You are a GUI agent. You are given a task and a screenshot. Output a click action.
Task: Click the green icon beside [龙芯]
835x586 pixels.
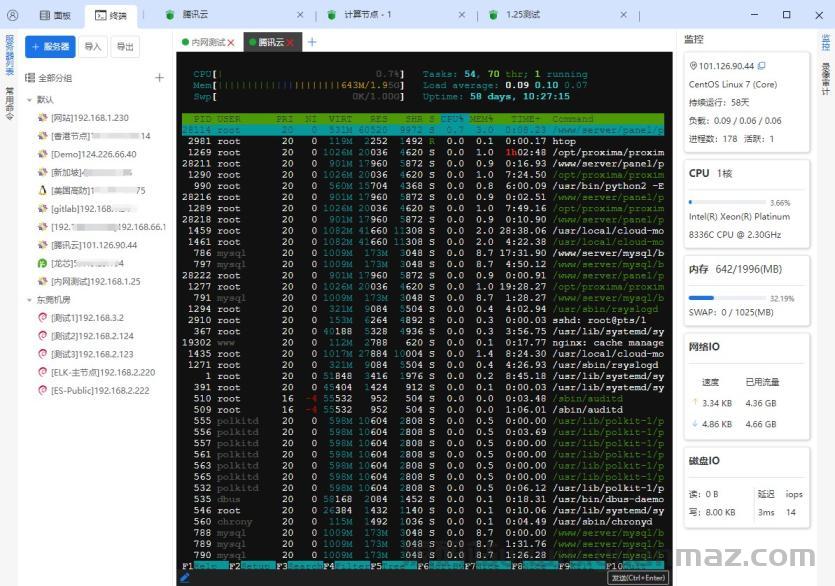click(x=43, y=263)
